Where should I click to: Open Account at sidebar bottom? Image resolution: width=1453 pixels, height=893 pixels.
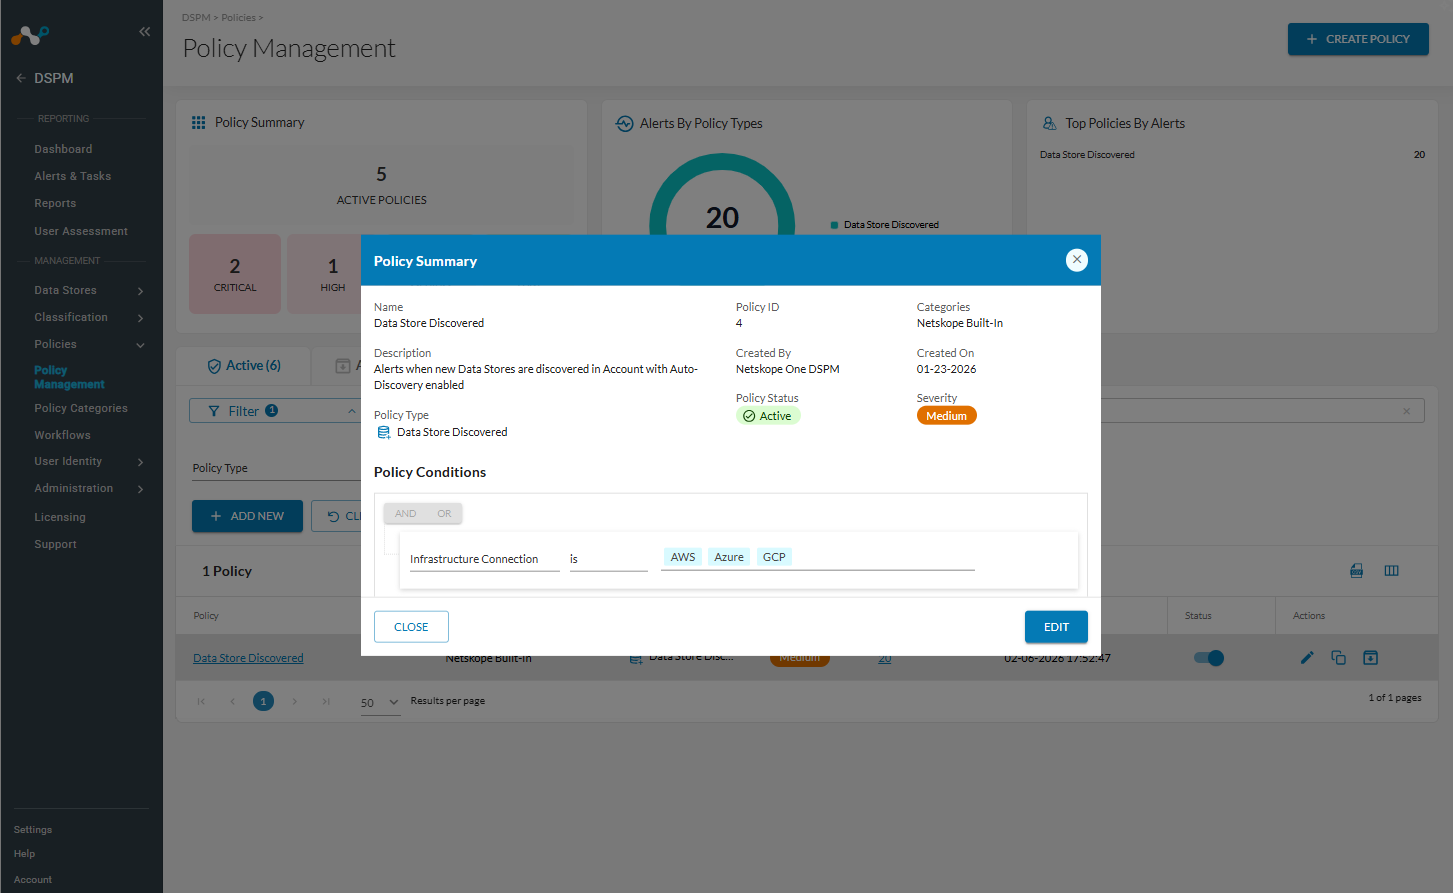tap(33, 880)
